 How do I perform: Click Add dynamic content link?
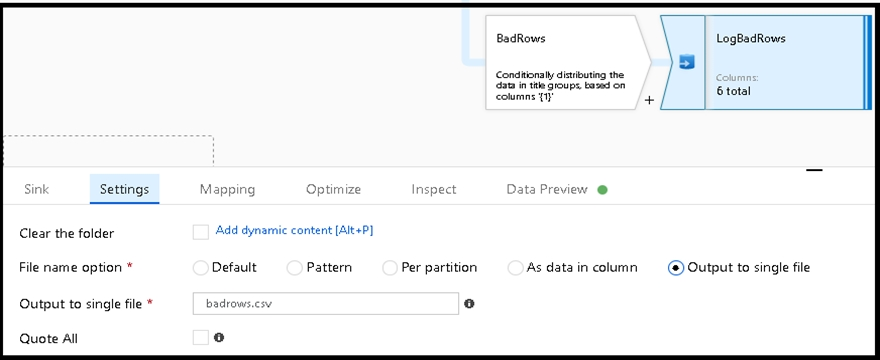pyautogui.click(x=295, y=230)
